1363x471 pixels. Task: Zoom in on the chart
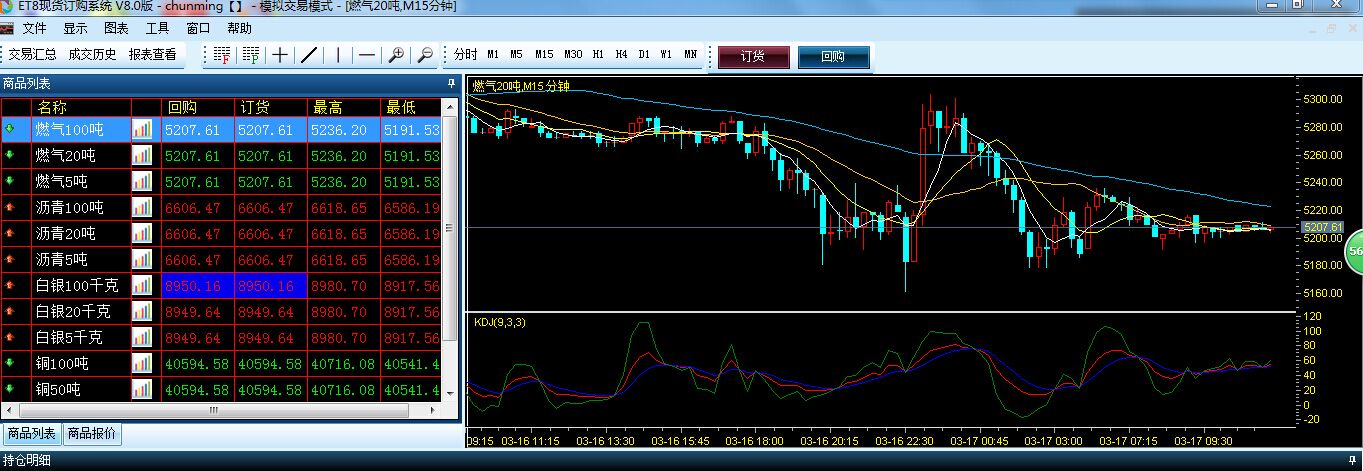point(396,55)
